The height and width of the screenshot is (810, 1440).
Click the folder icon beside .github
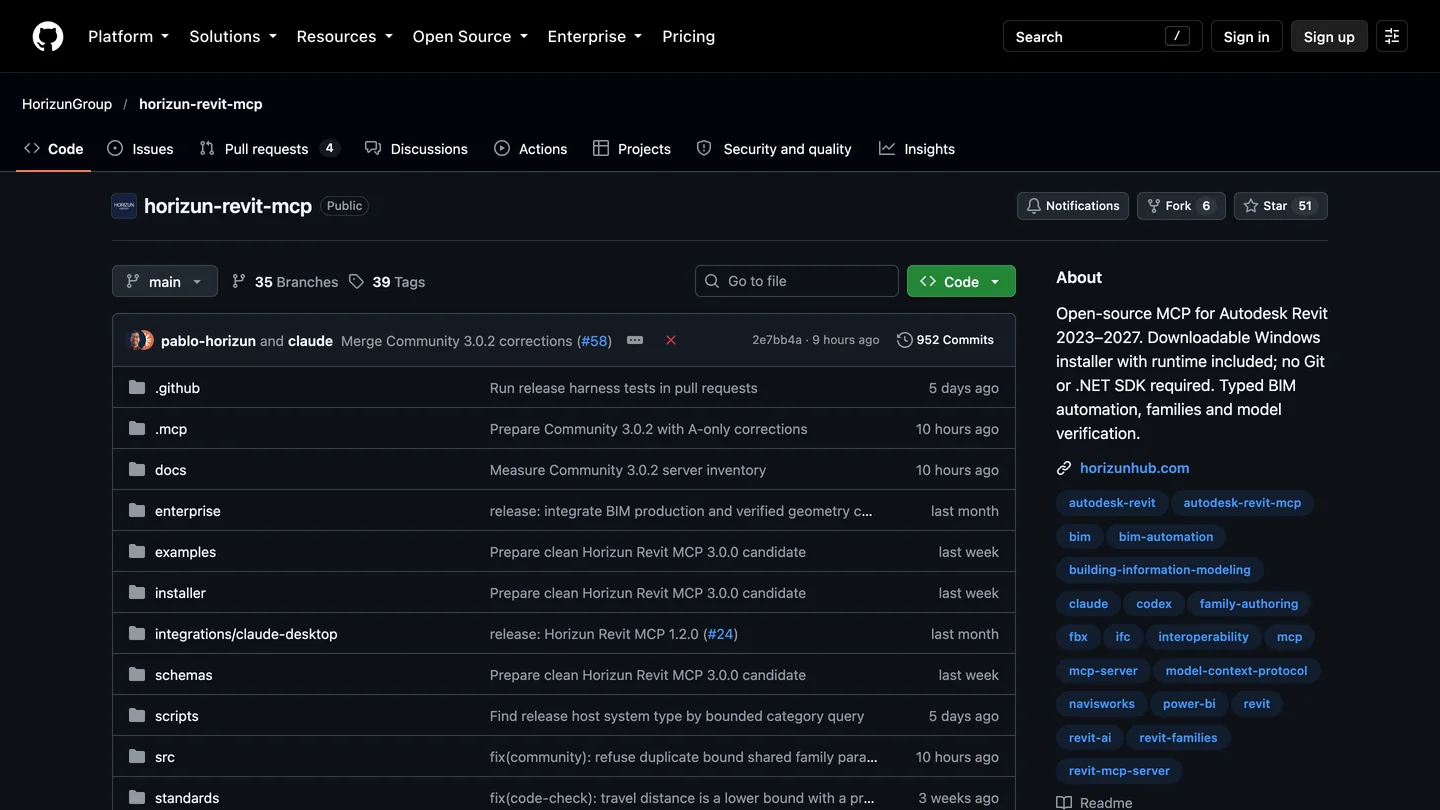(137, 388)
